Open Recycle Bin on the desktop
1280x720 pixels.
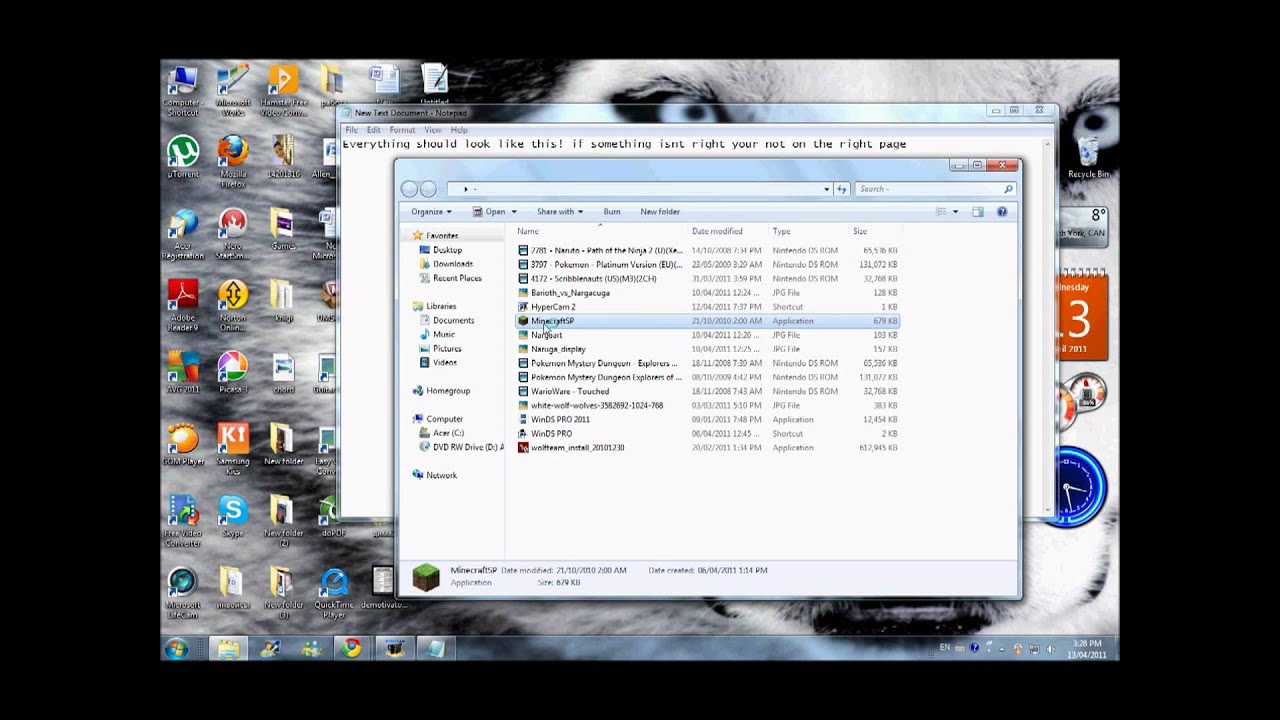(1089, 158)
